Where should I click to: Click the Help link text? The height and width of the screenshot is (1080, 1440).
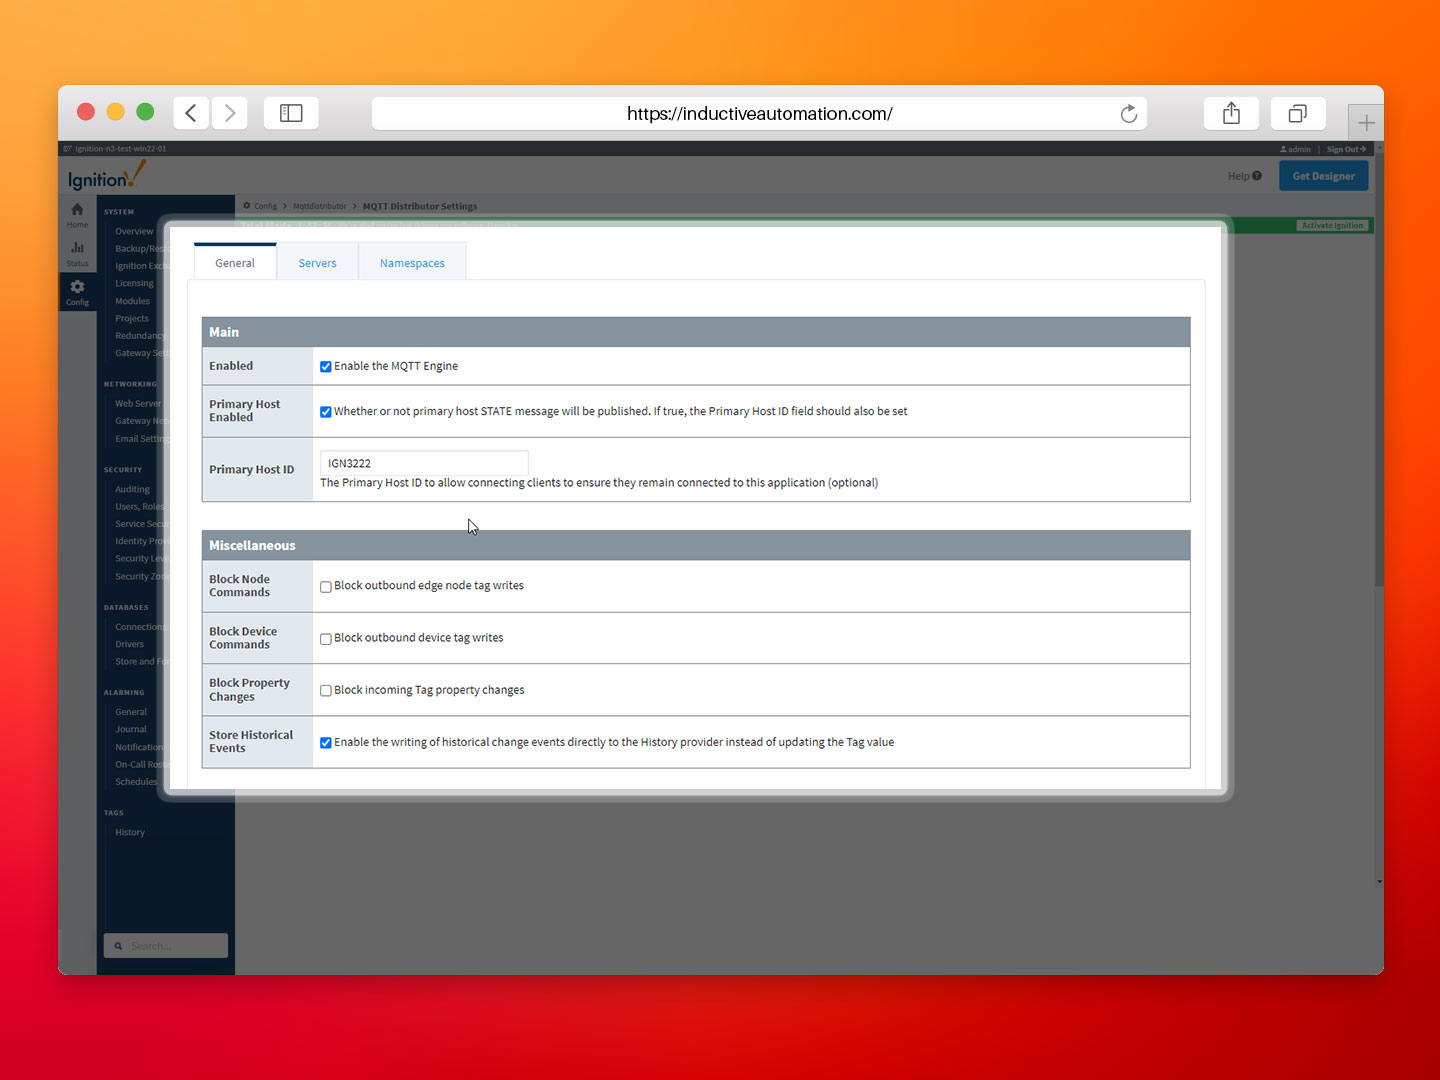point(1238,176)
